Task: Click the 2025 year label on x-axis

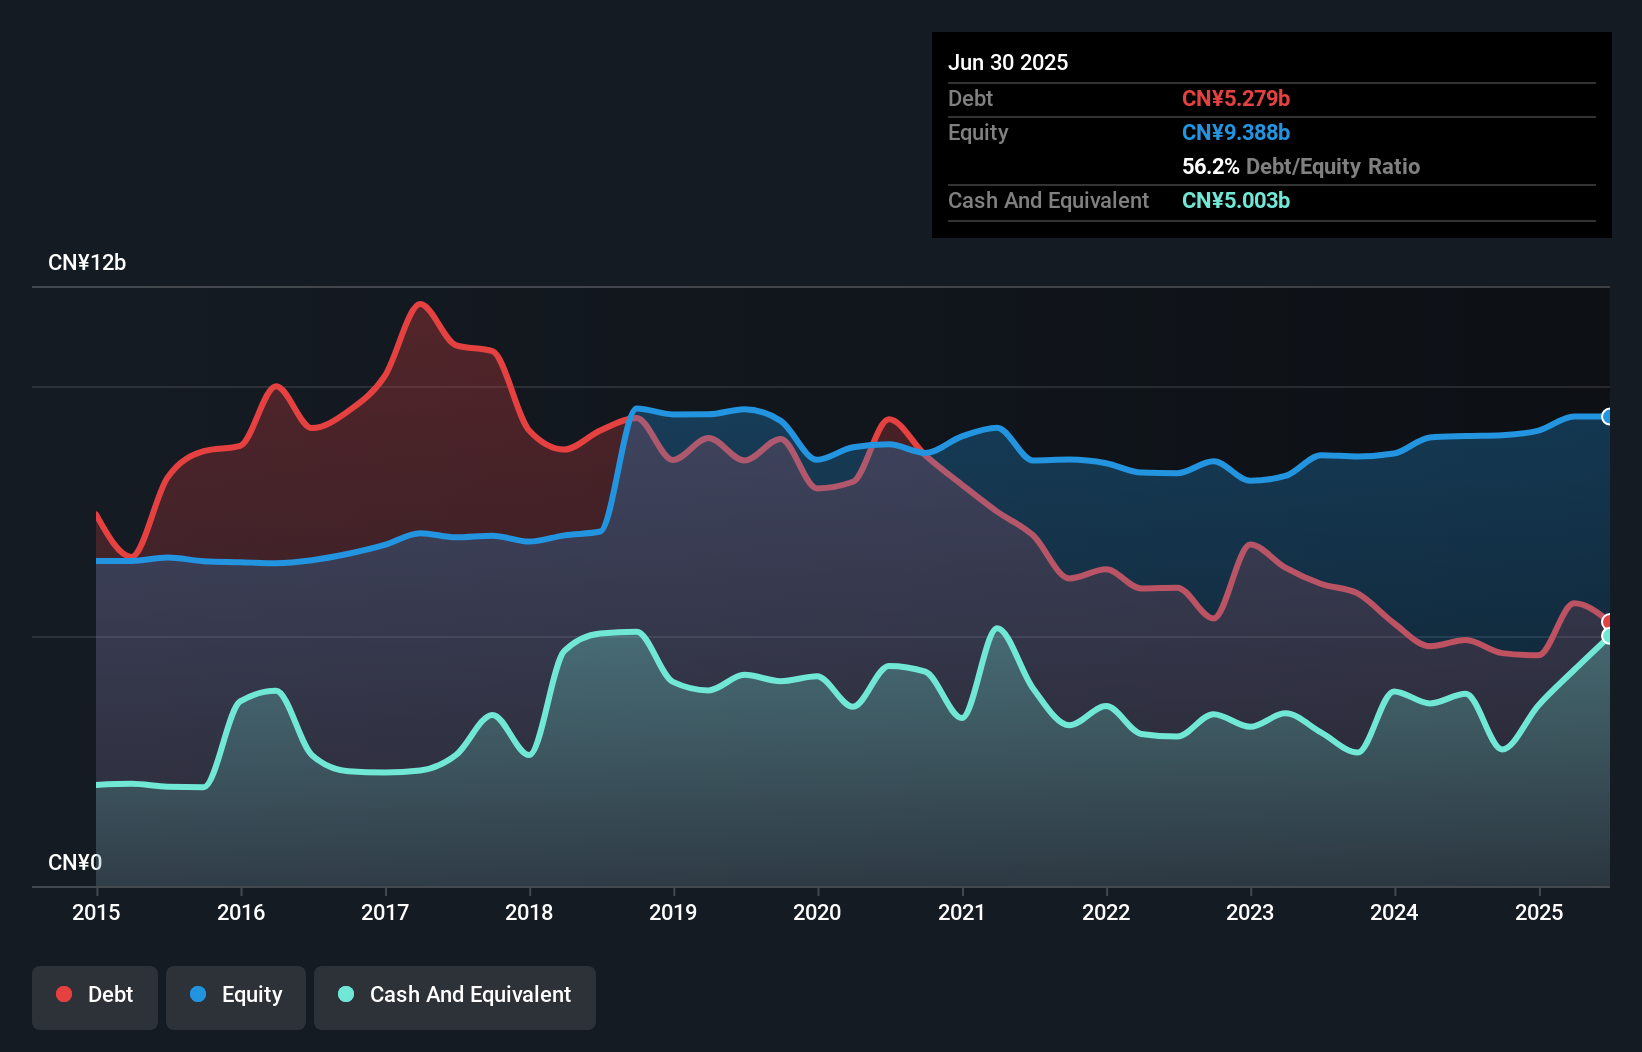Action: [x=1539, y=912]
